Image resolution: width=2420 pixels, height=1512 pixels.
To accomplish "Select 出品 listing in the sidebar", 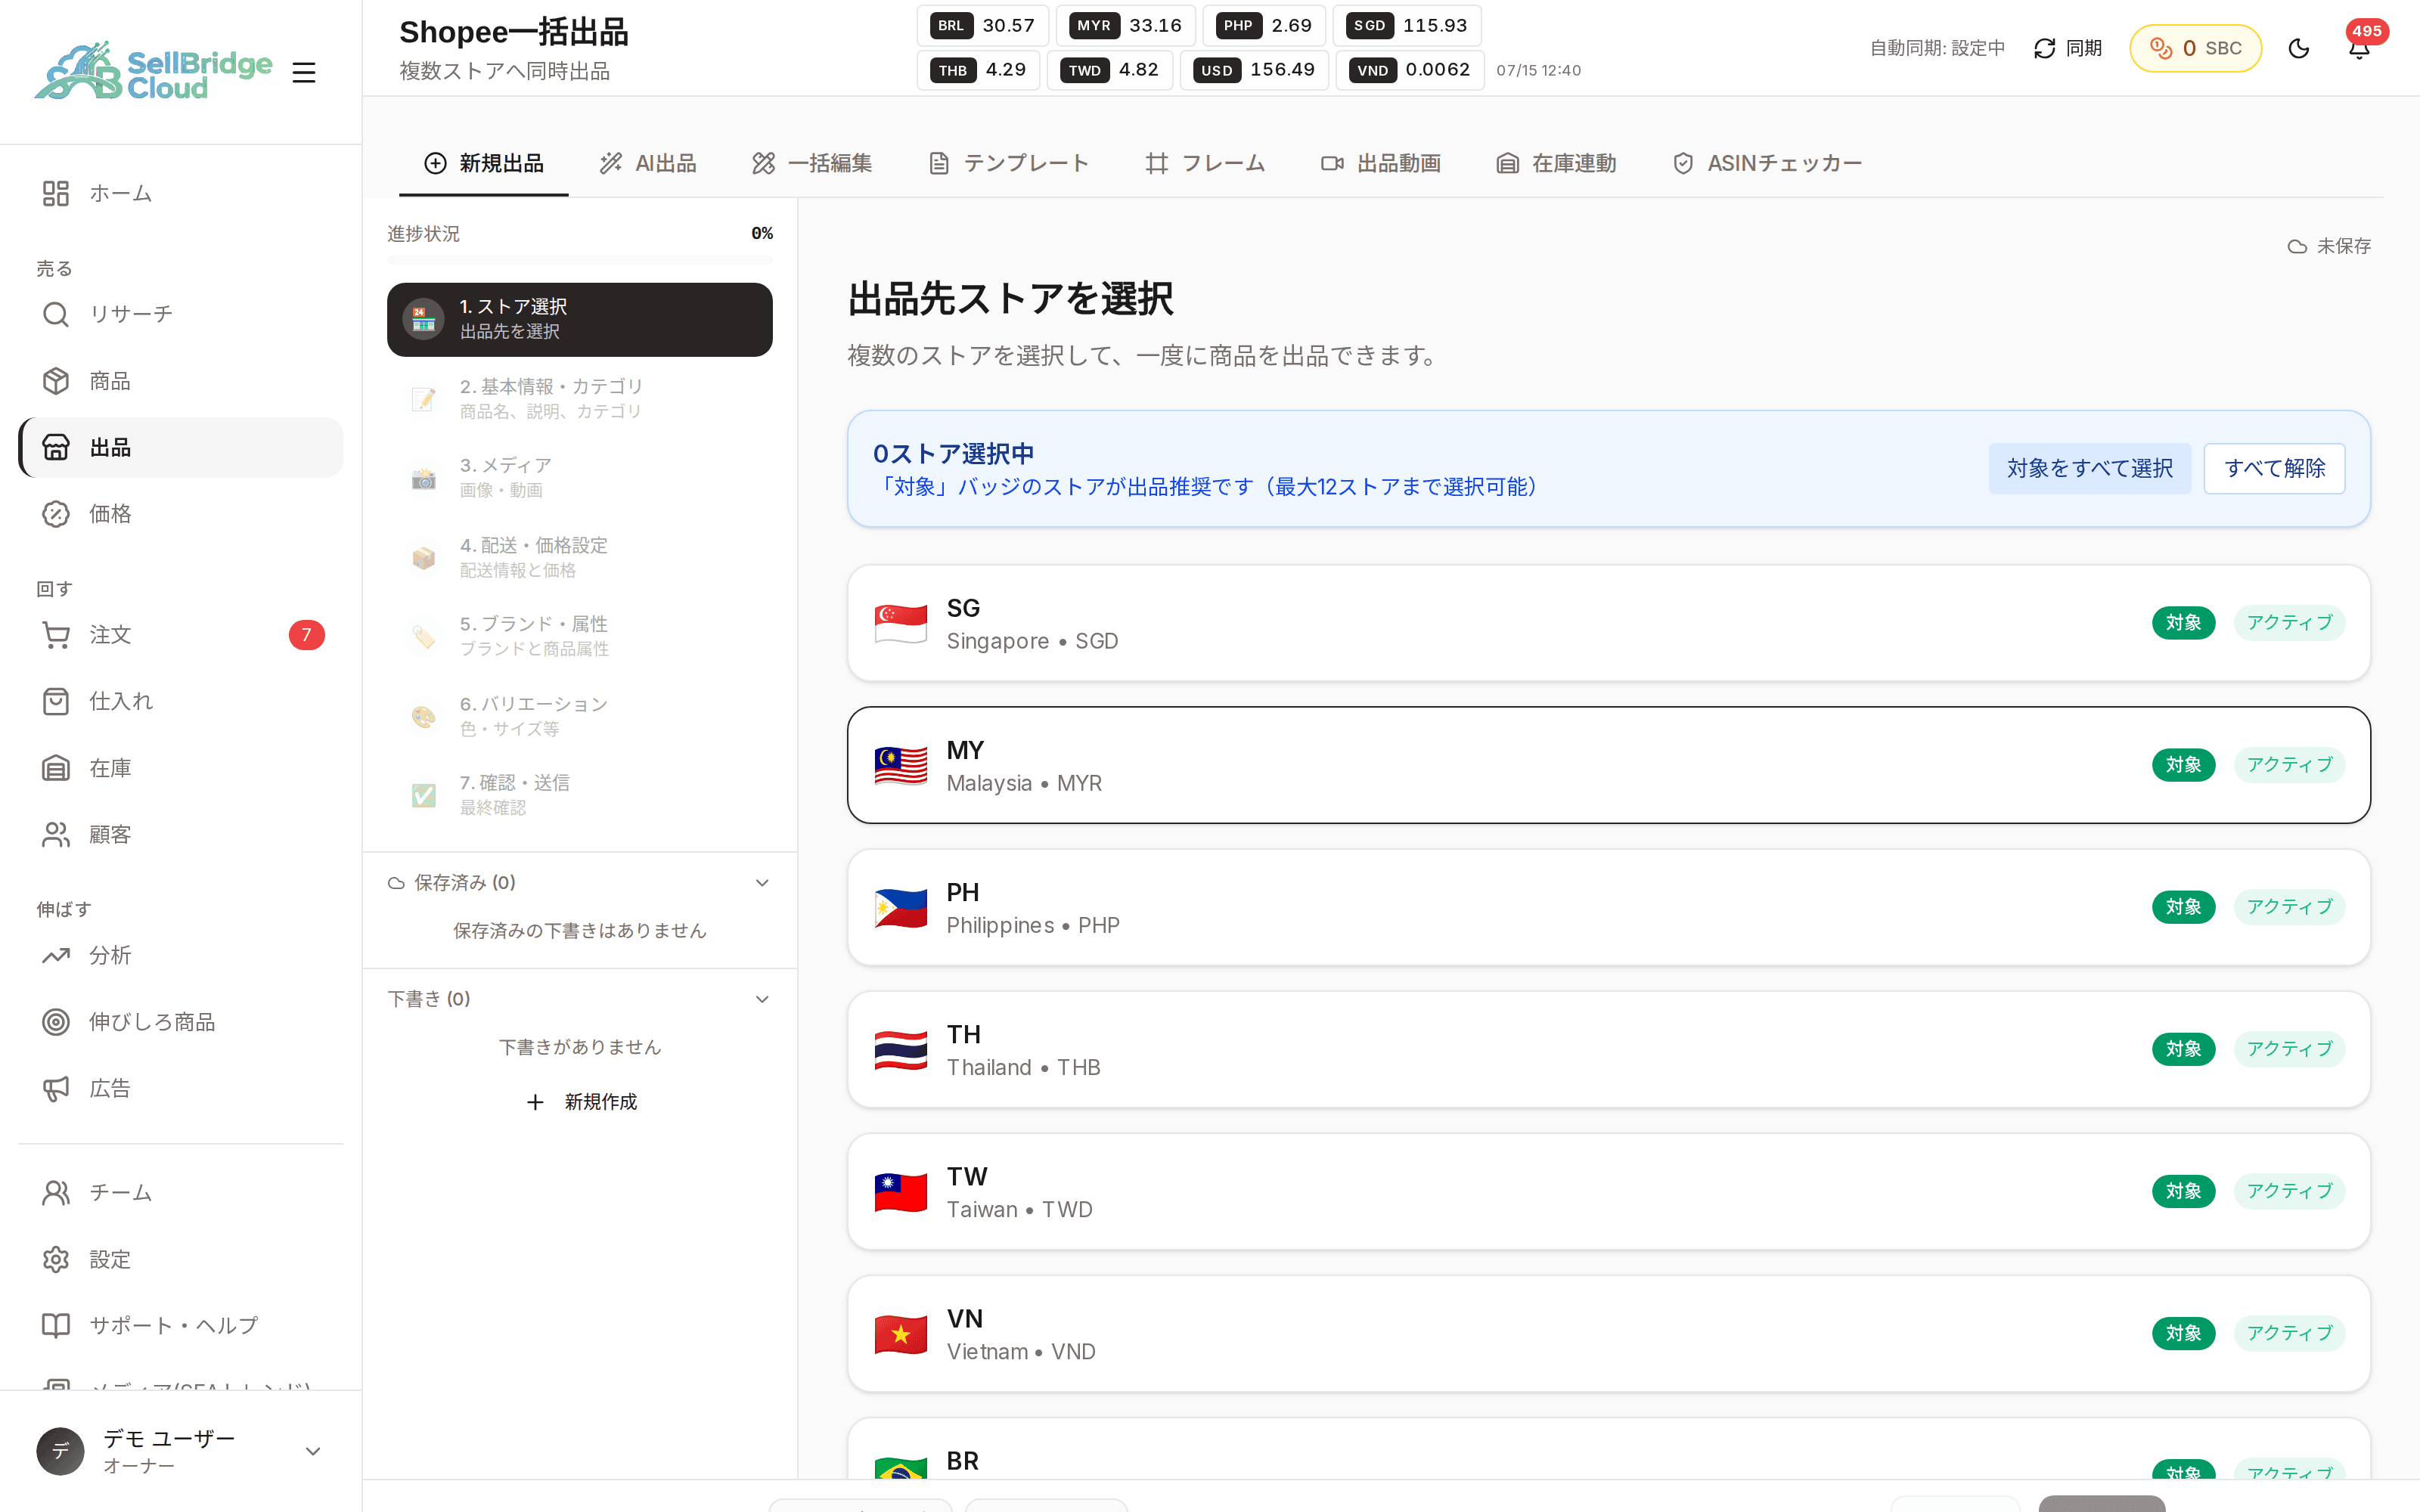I will tap(181, 447).
